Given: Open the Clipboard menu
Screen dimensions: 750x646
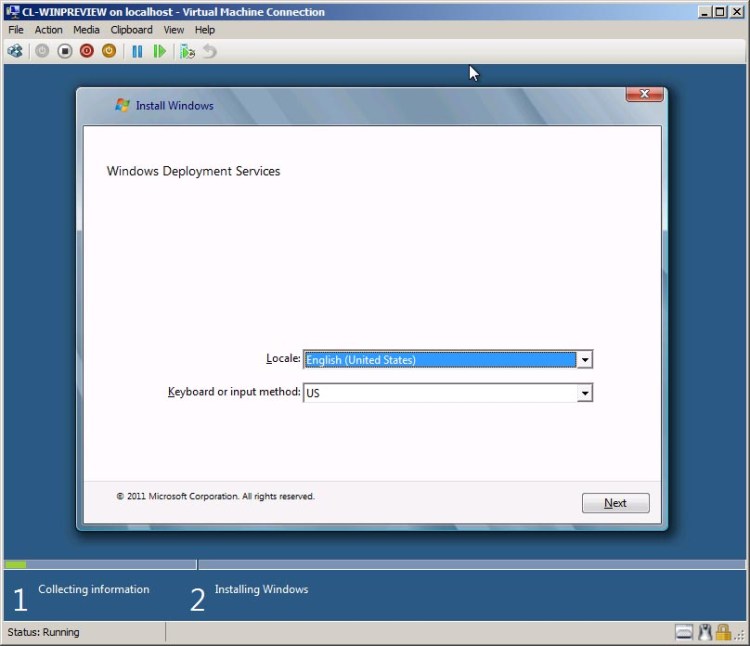Looking at the screenshot, I should [x=131, y=30].
